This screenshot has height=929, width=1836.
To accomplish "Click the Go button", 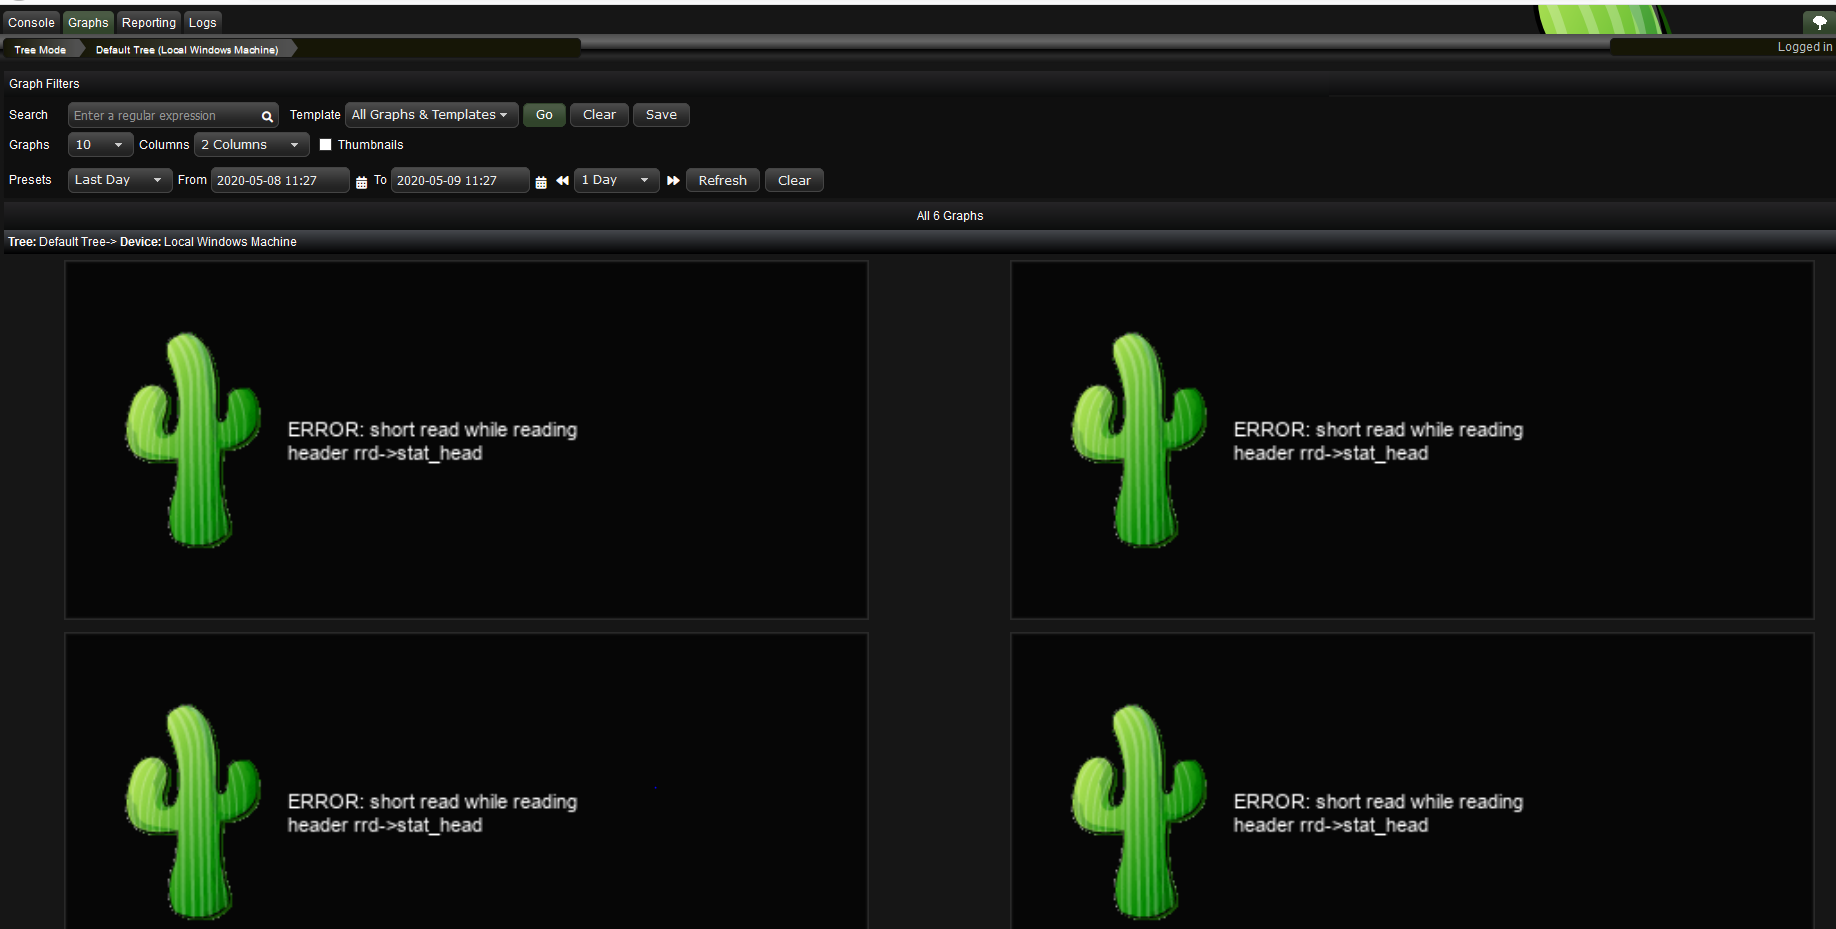I will 544,115.
